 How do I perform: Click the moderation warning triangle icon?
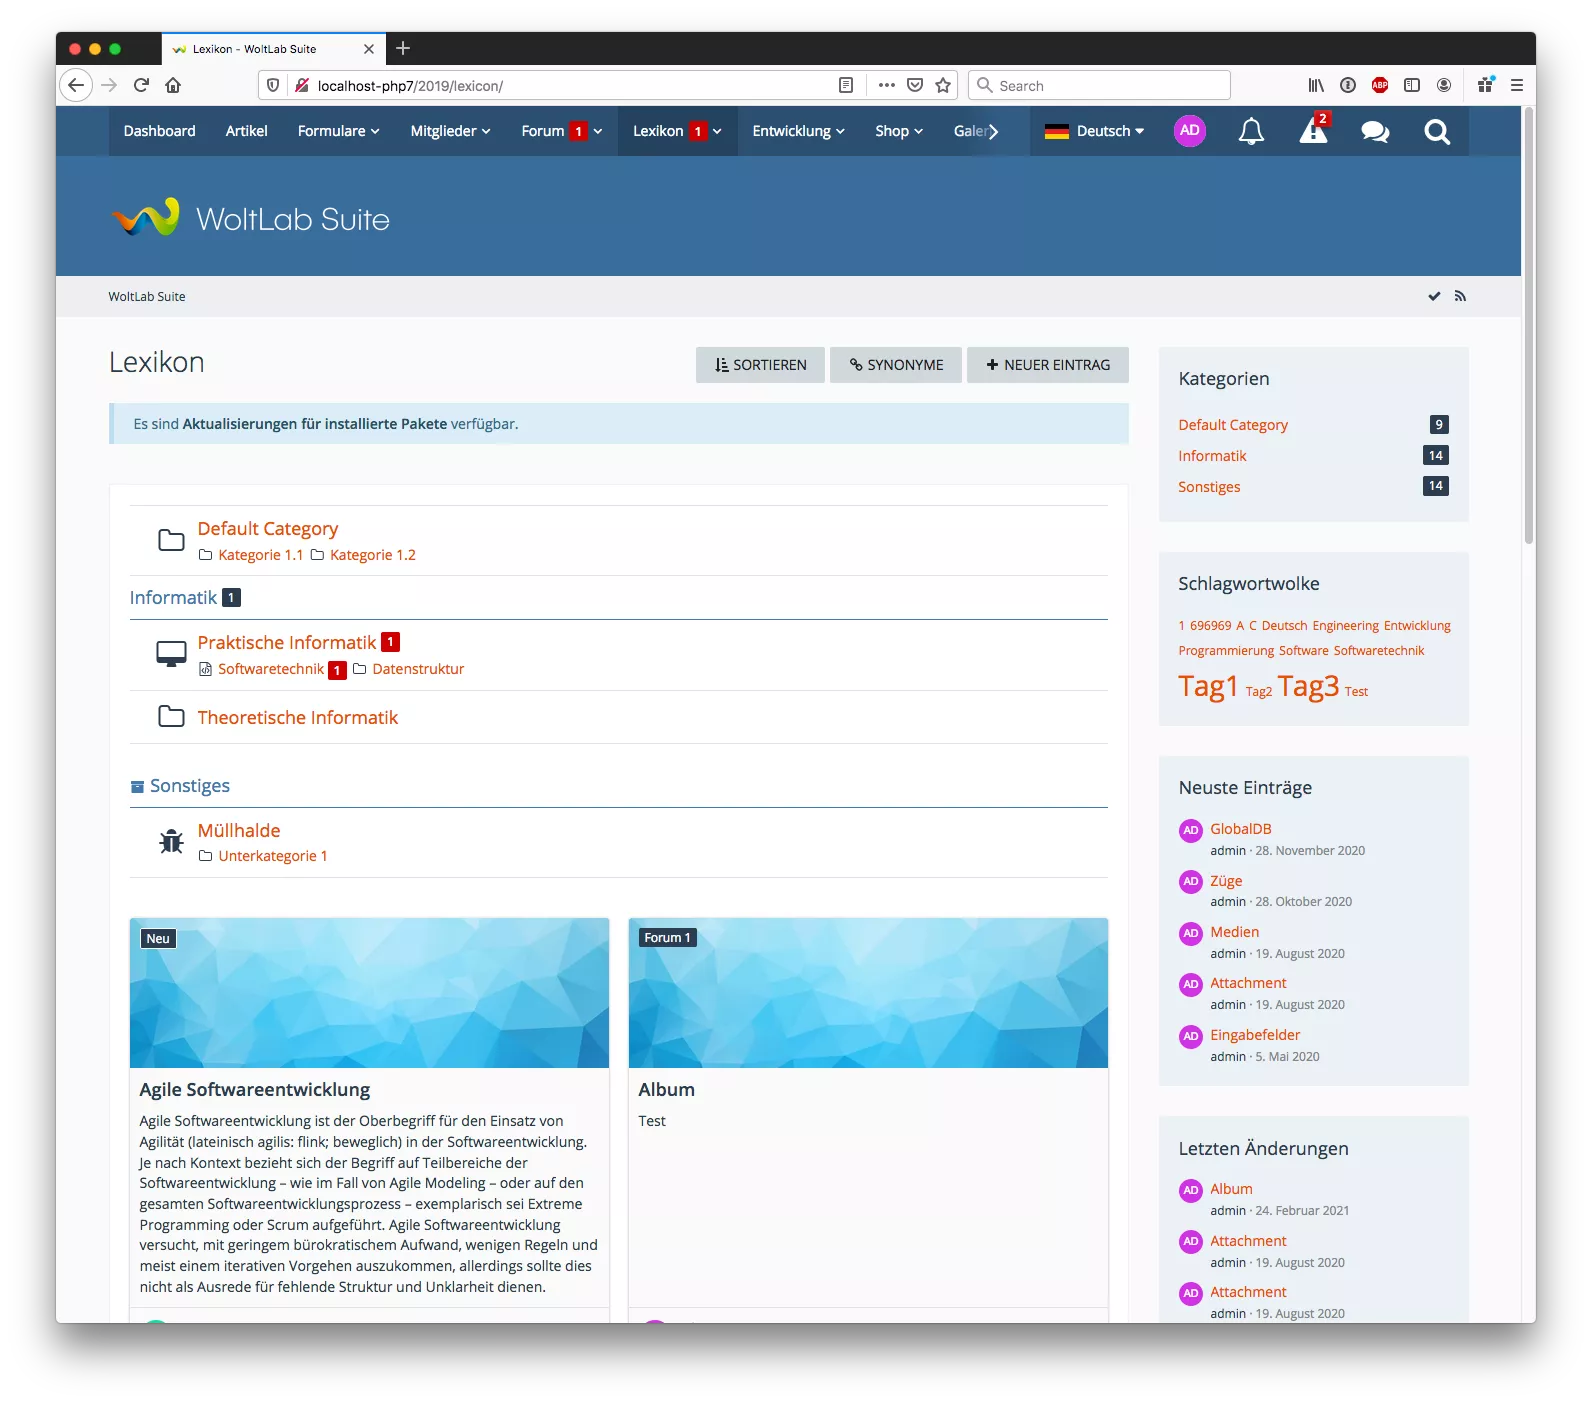(x=1313, y=131)
